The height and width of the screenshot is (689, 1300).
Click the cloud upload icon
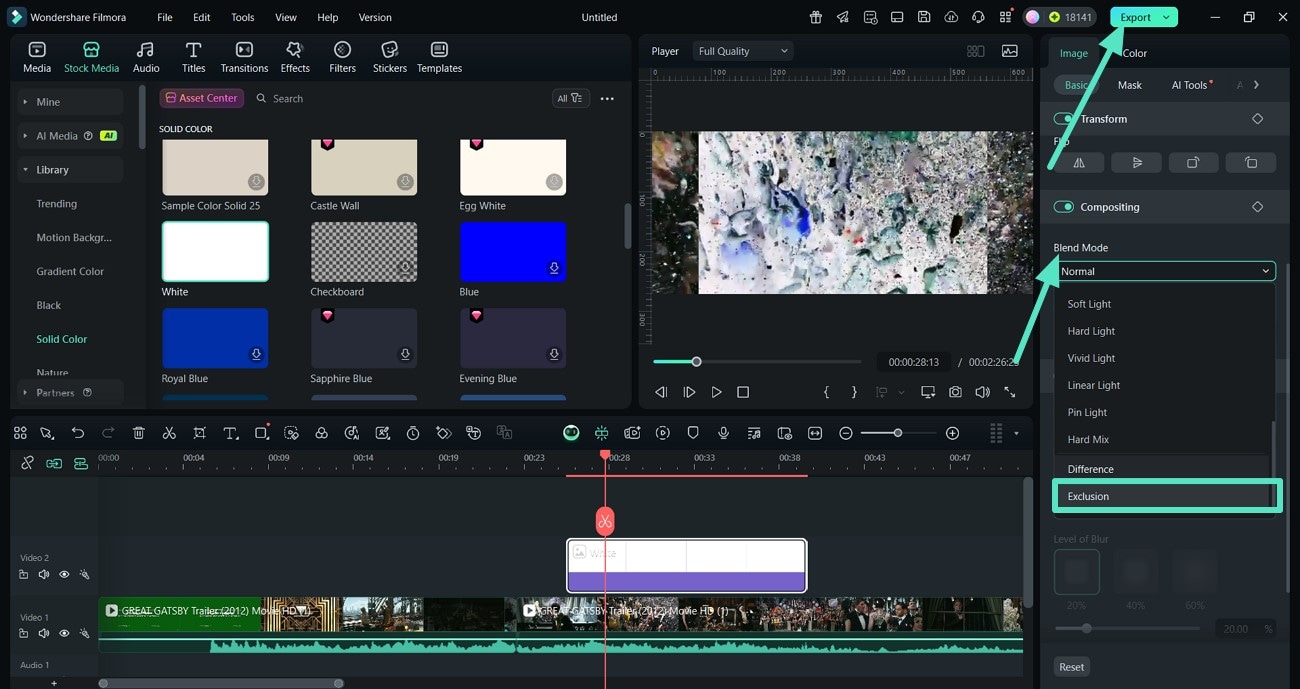951,17
